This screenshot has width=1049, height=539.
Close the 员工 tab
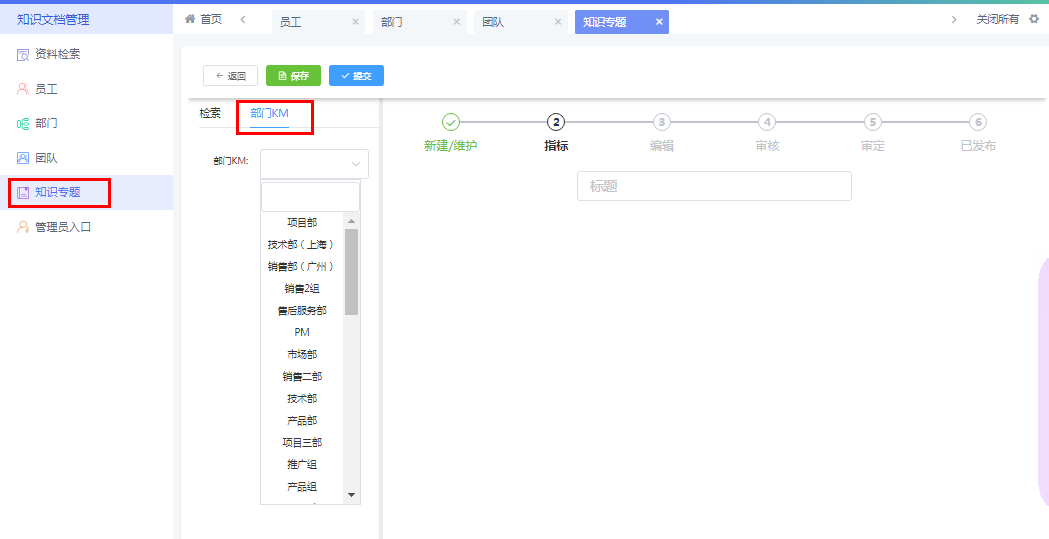click(355, 22)
